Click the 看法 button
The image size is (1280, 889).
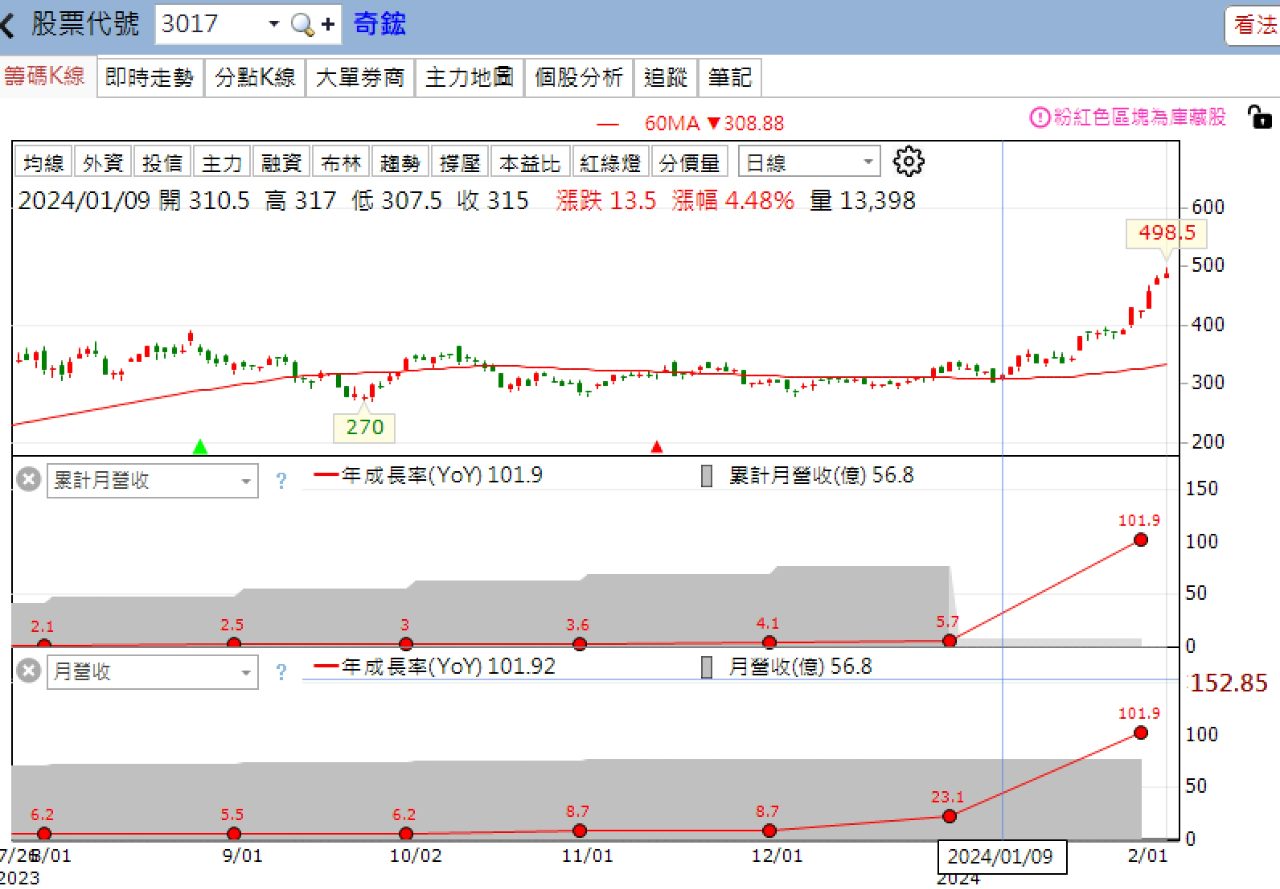point(1254,25)
